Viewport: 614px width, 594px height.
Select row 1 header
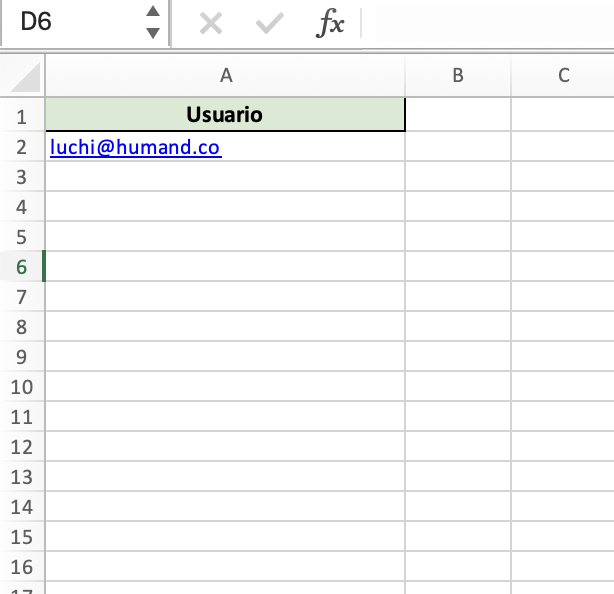point(22,116)
